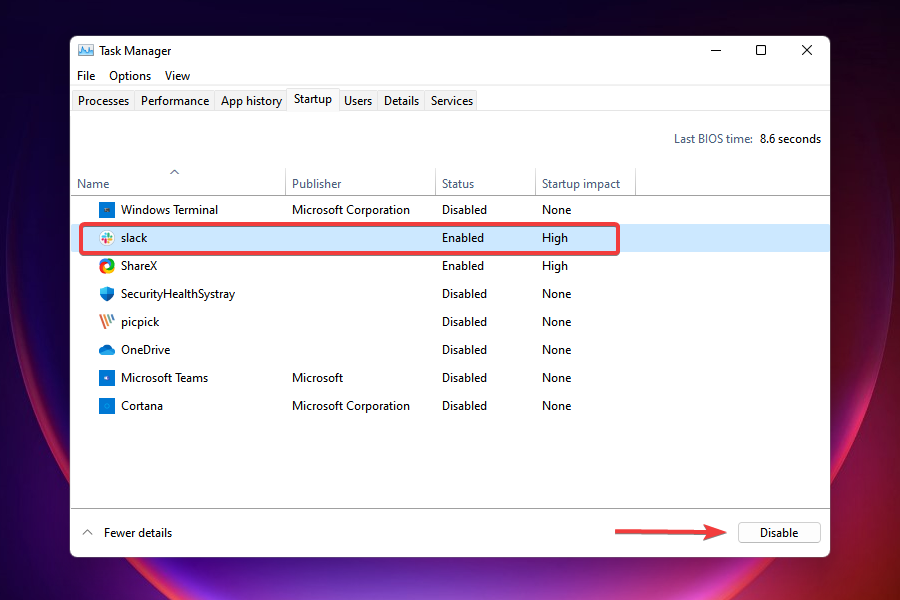
Task: Click the Disable button
Action: pos(779,532)
